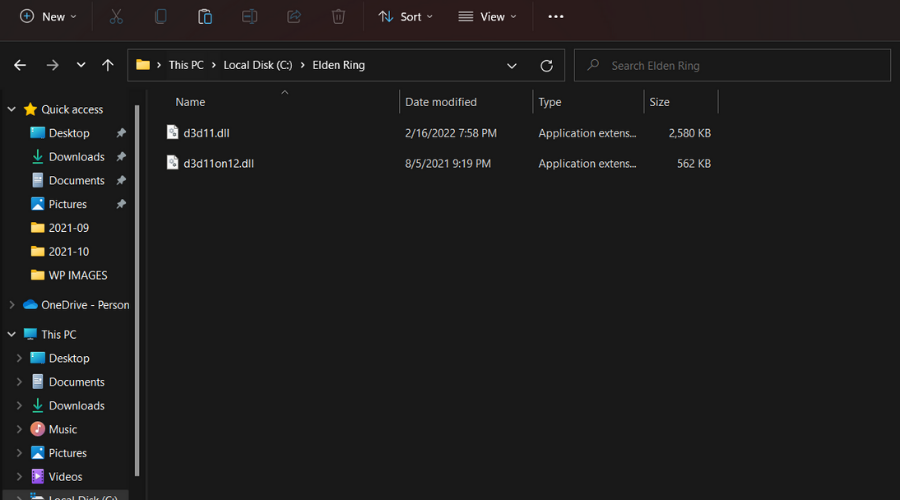Select Pictures in Quick access
Viewport: 900px width, 500px height.
(x=68, y=204)
